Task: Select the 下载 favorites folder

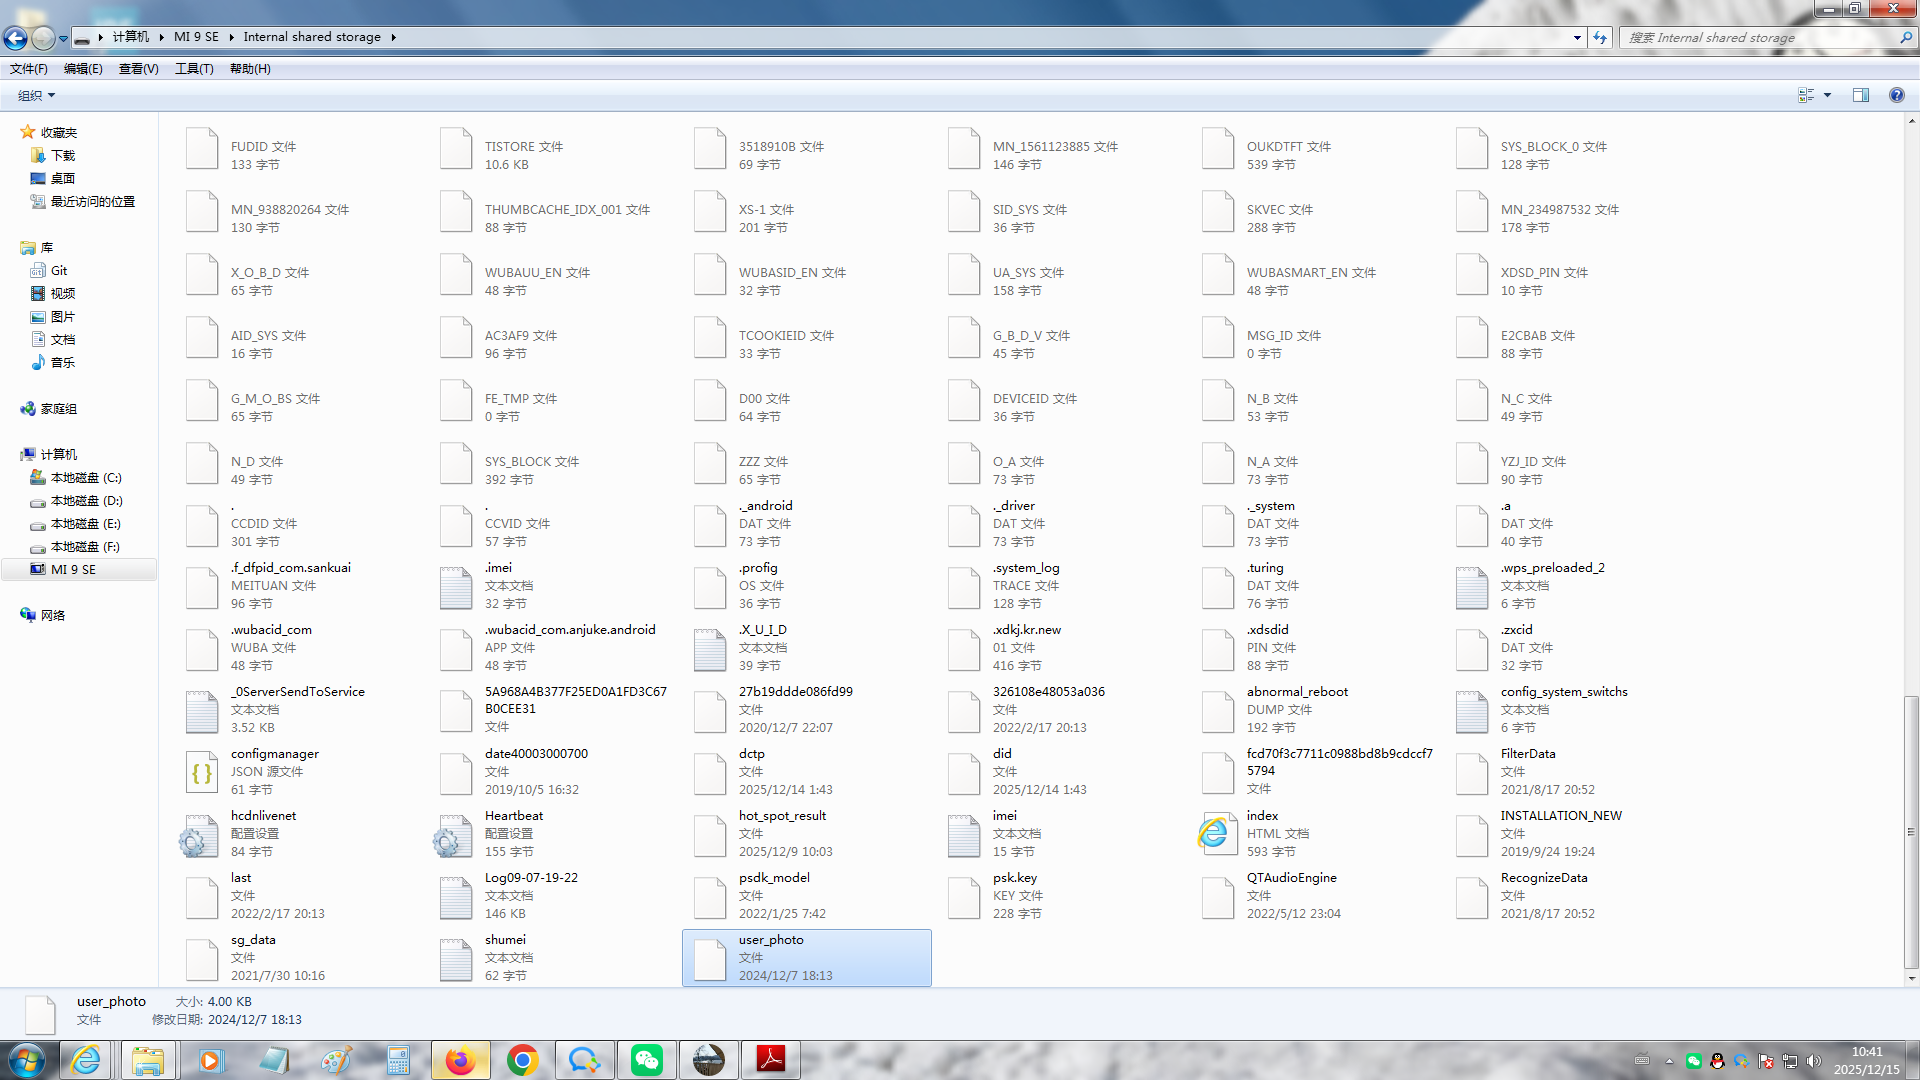Action: click(x=62, y=156)
